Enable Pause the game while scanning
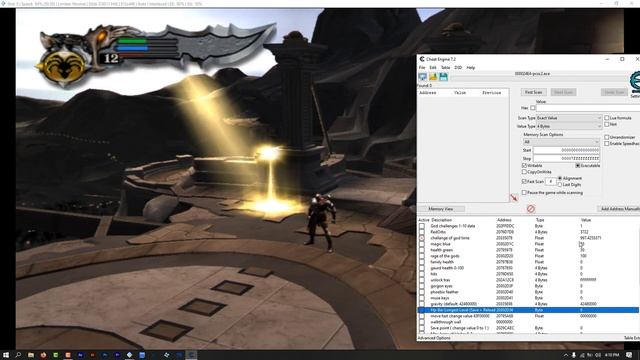The width and height of the screenshot is (640, 360). point(524,192)
